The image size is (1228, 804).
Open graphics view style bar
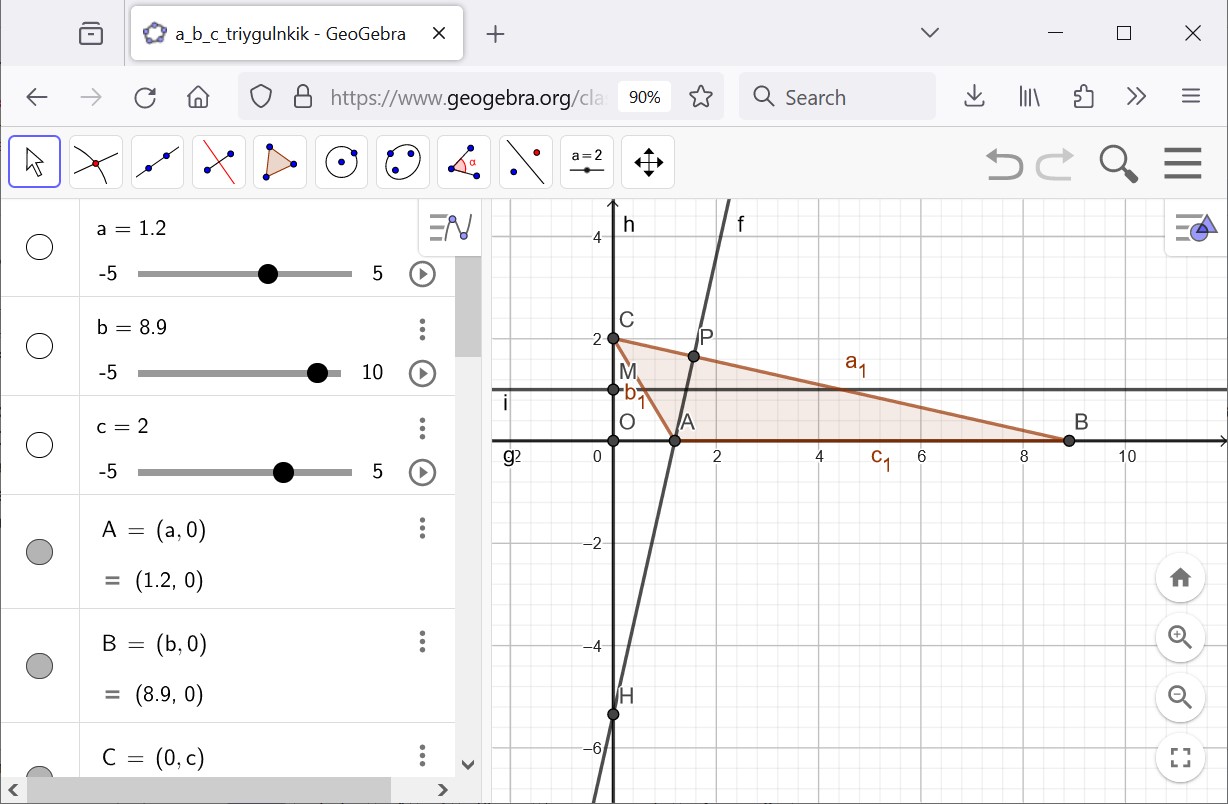pos(1196,228)
